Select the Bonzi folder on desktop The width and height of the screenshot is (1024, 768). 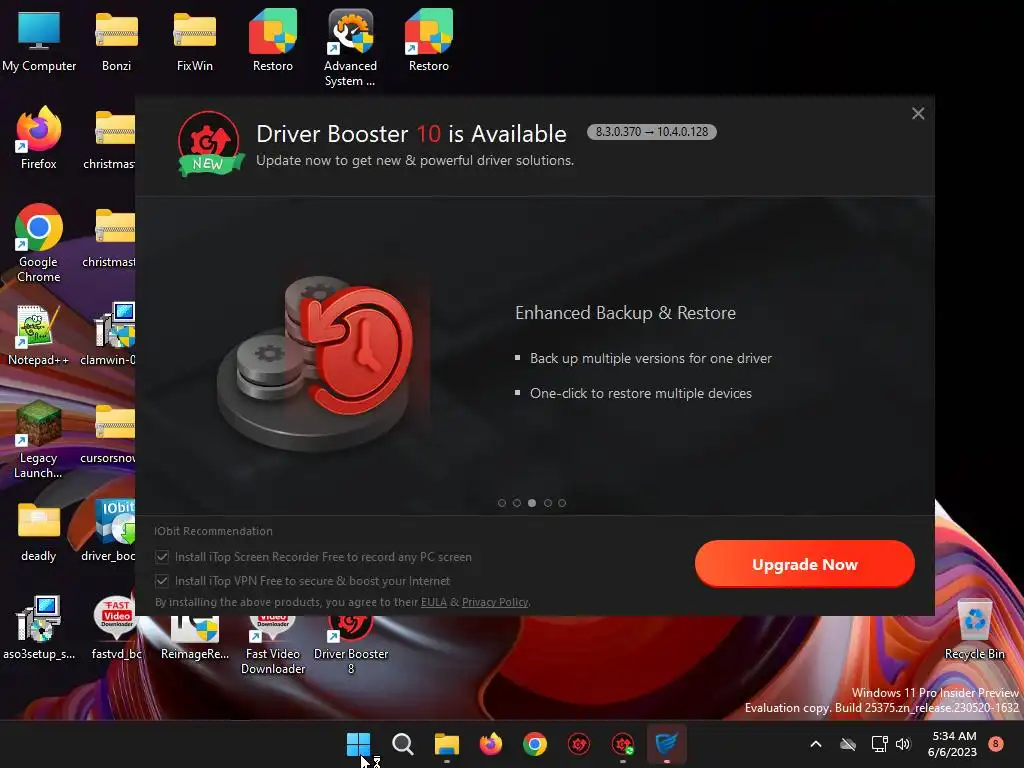pos(116,42)
